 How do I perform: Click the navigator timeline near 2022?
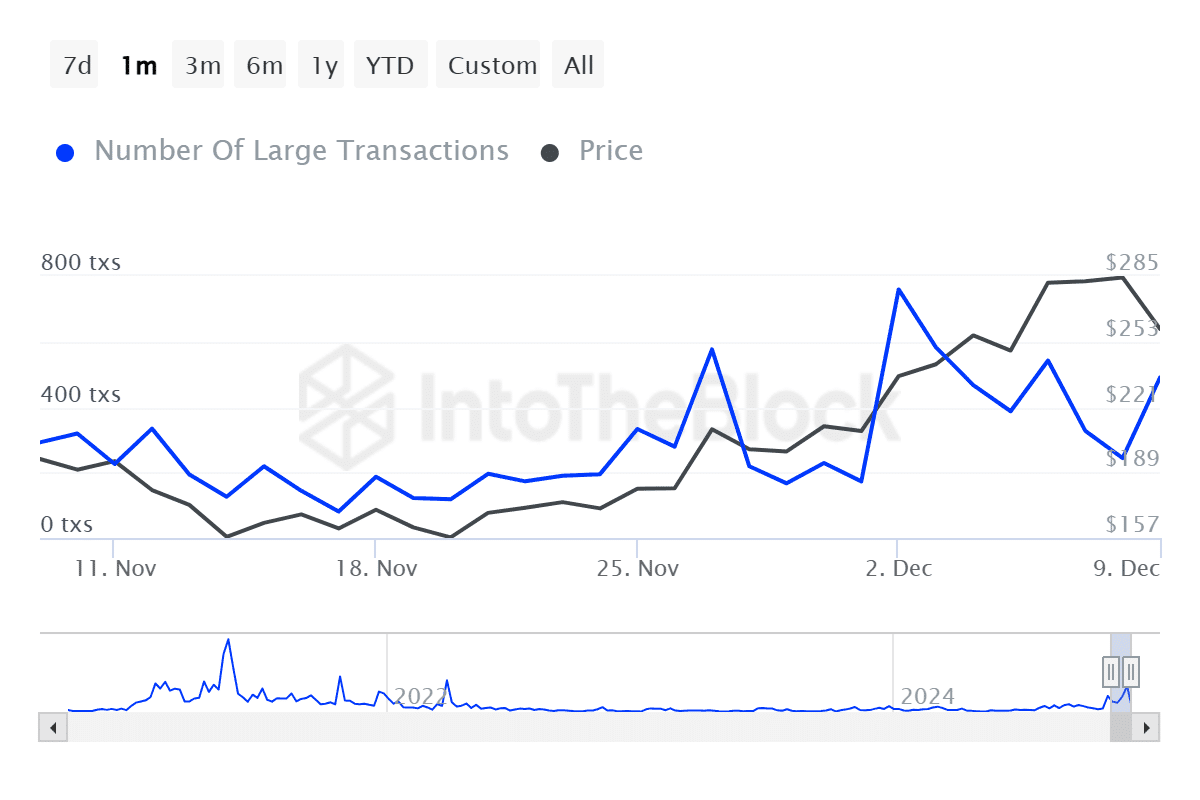click(x=420, y=696)
